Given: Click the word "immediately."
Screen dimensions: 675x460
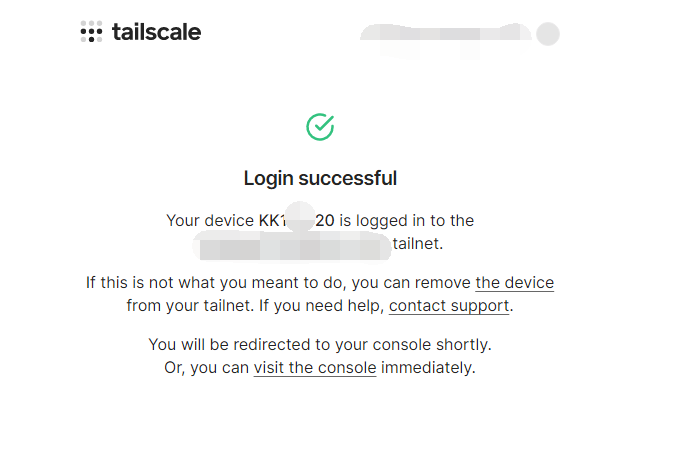Looking at the screenshot, I should [x=428, y=368].
